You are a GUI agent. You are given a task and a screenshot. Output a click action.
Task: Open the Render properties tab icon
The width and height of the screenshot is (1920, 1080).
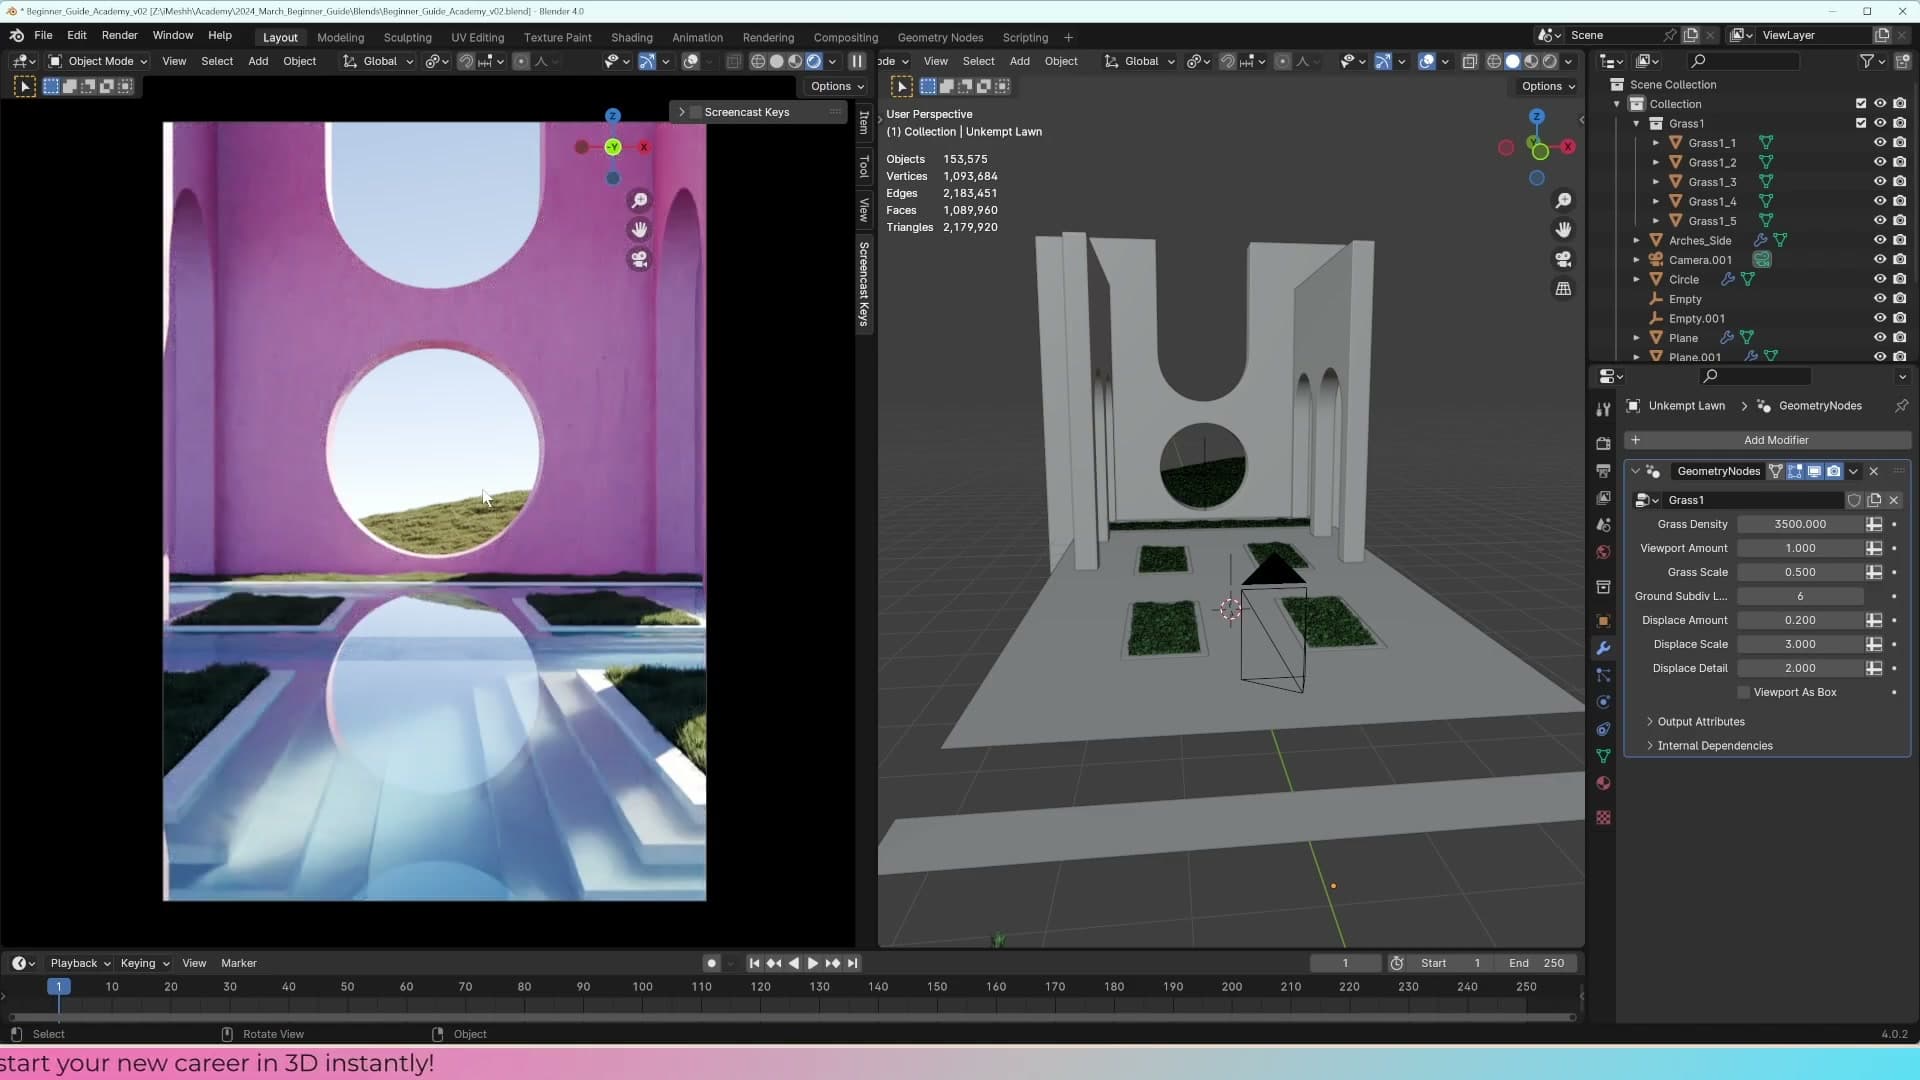pyautogui.click(x=1603, y=443)
